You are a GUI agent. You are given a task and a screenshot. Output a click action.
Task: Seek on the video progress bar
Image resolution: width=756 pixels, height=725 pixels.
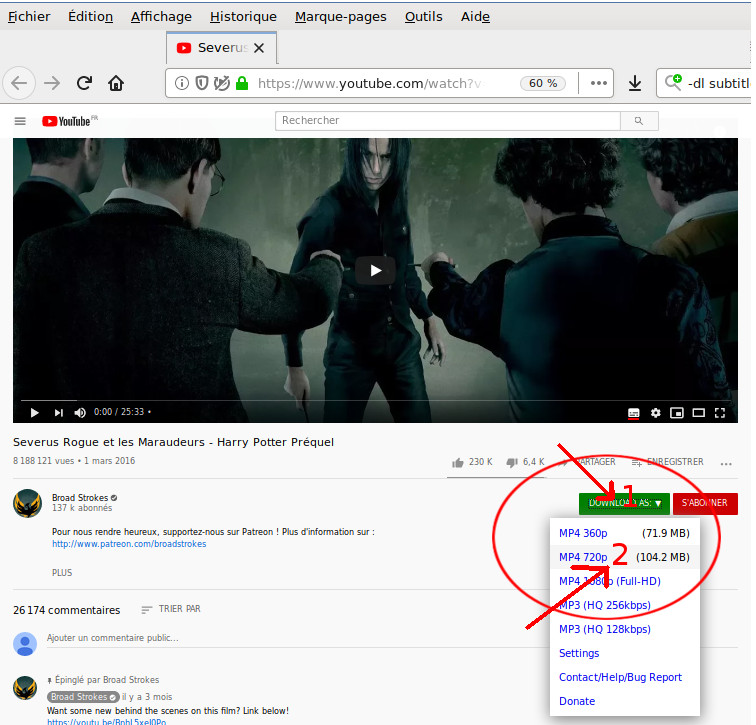point(375,400)
